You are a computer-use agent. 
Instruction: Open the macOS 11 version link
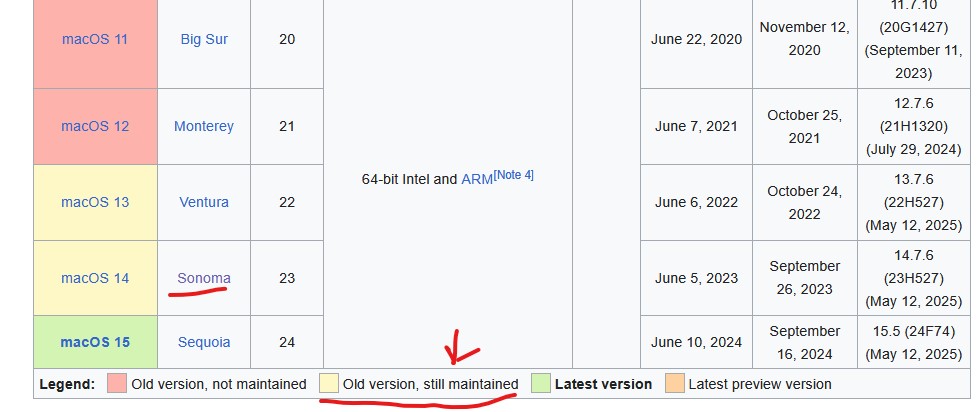[x=95, y=39]
